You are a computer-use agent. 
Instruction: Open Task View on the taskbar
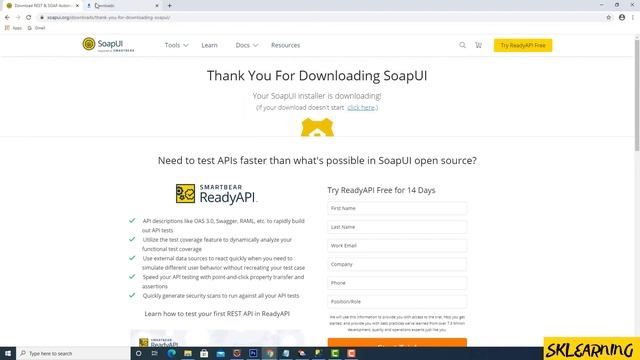coord(155,353)
